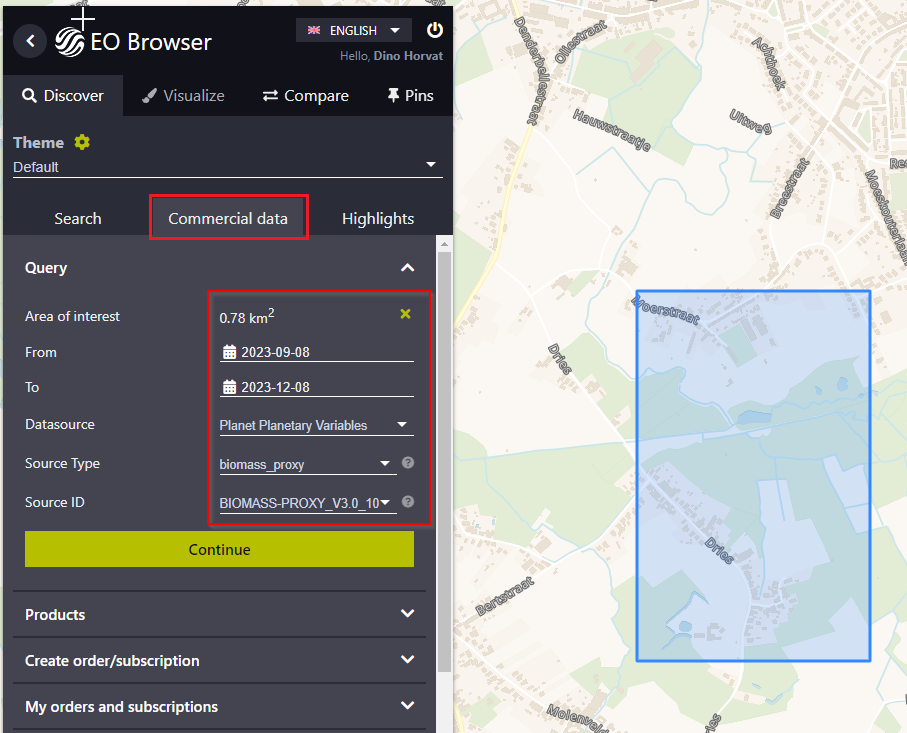Click the Source ID label
This screenshot has height=733, width=907.
click(x=54, y=502)
